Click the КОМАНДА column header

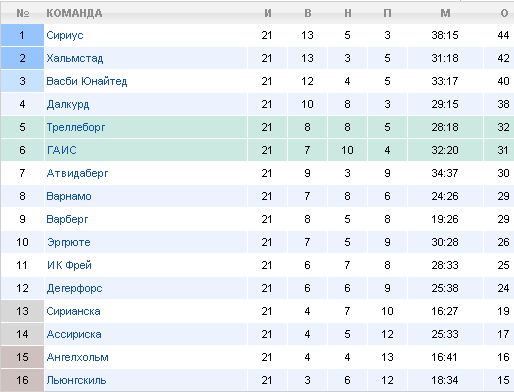tap(74, 13)
